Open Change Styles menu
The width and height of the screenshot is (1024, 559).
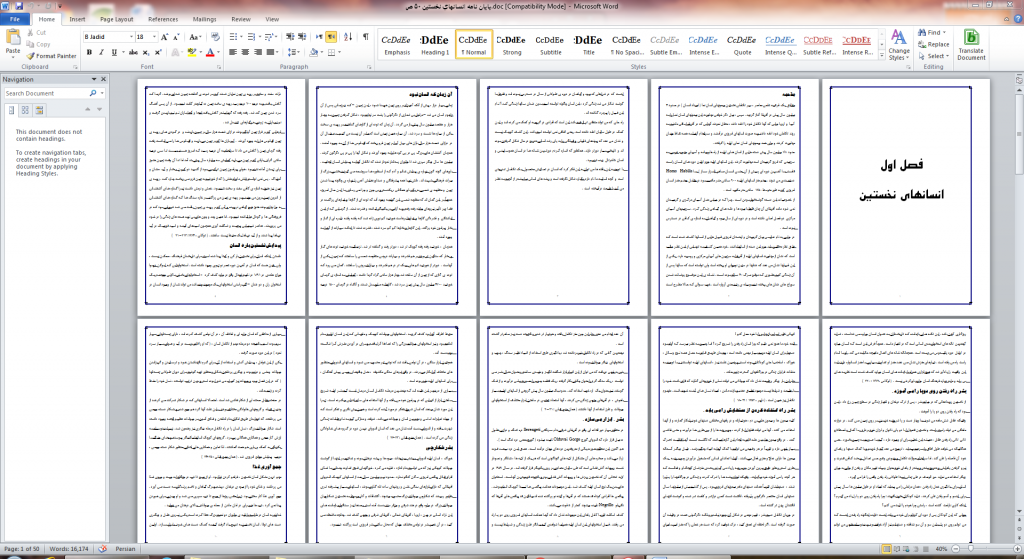[899, 45]
